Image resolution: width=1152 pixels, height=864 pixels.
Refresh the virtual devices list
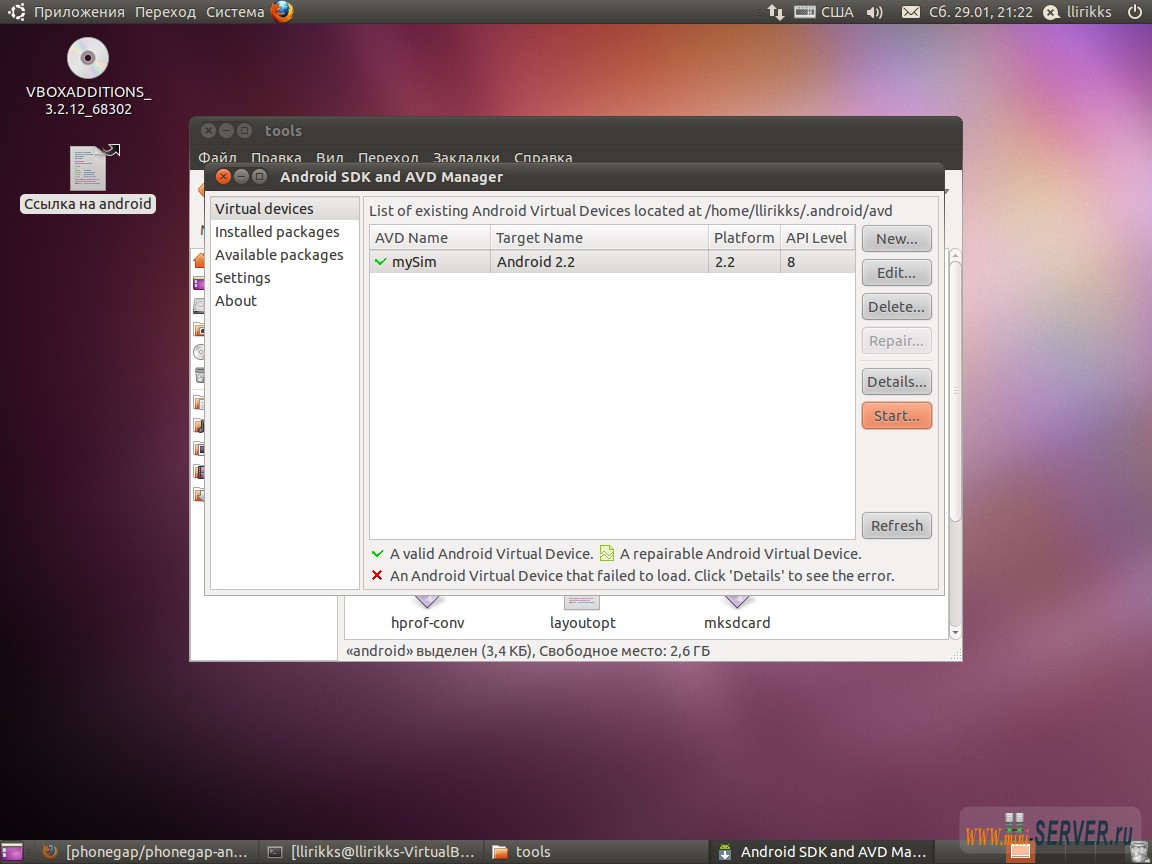coord(896,525)
